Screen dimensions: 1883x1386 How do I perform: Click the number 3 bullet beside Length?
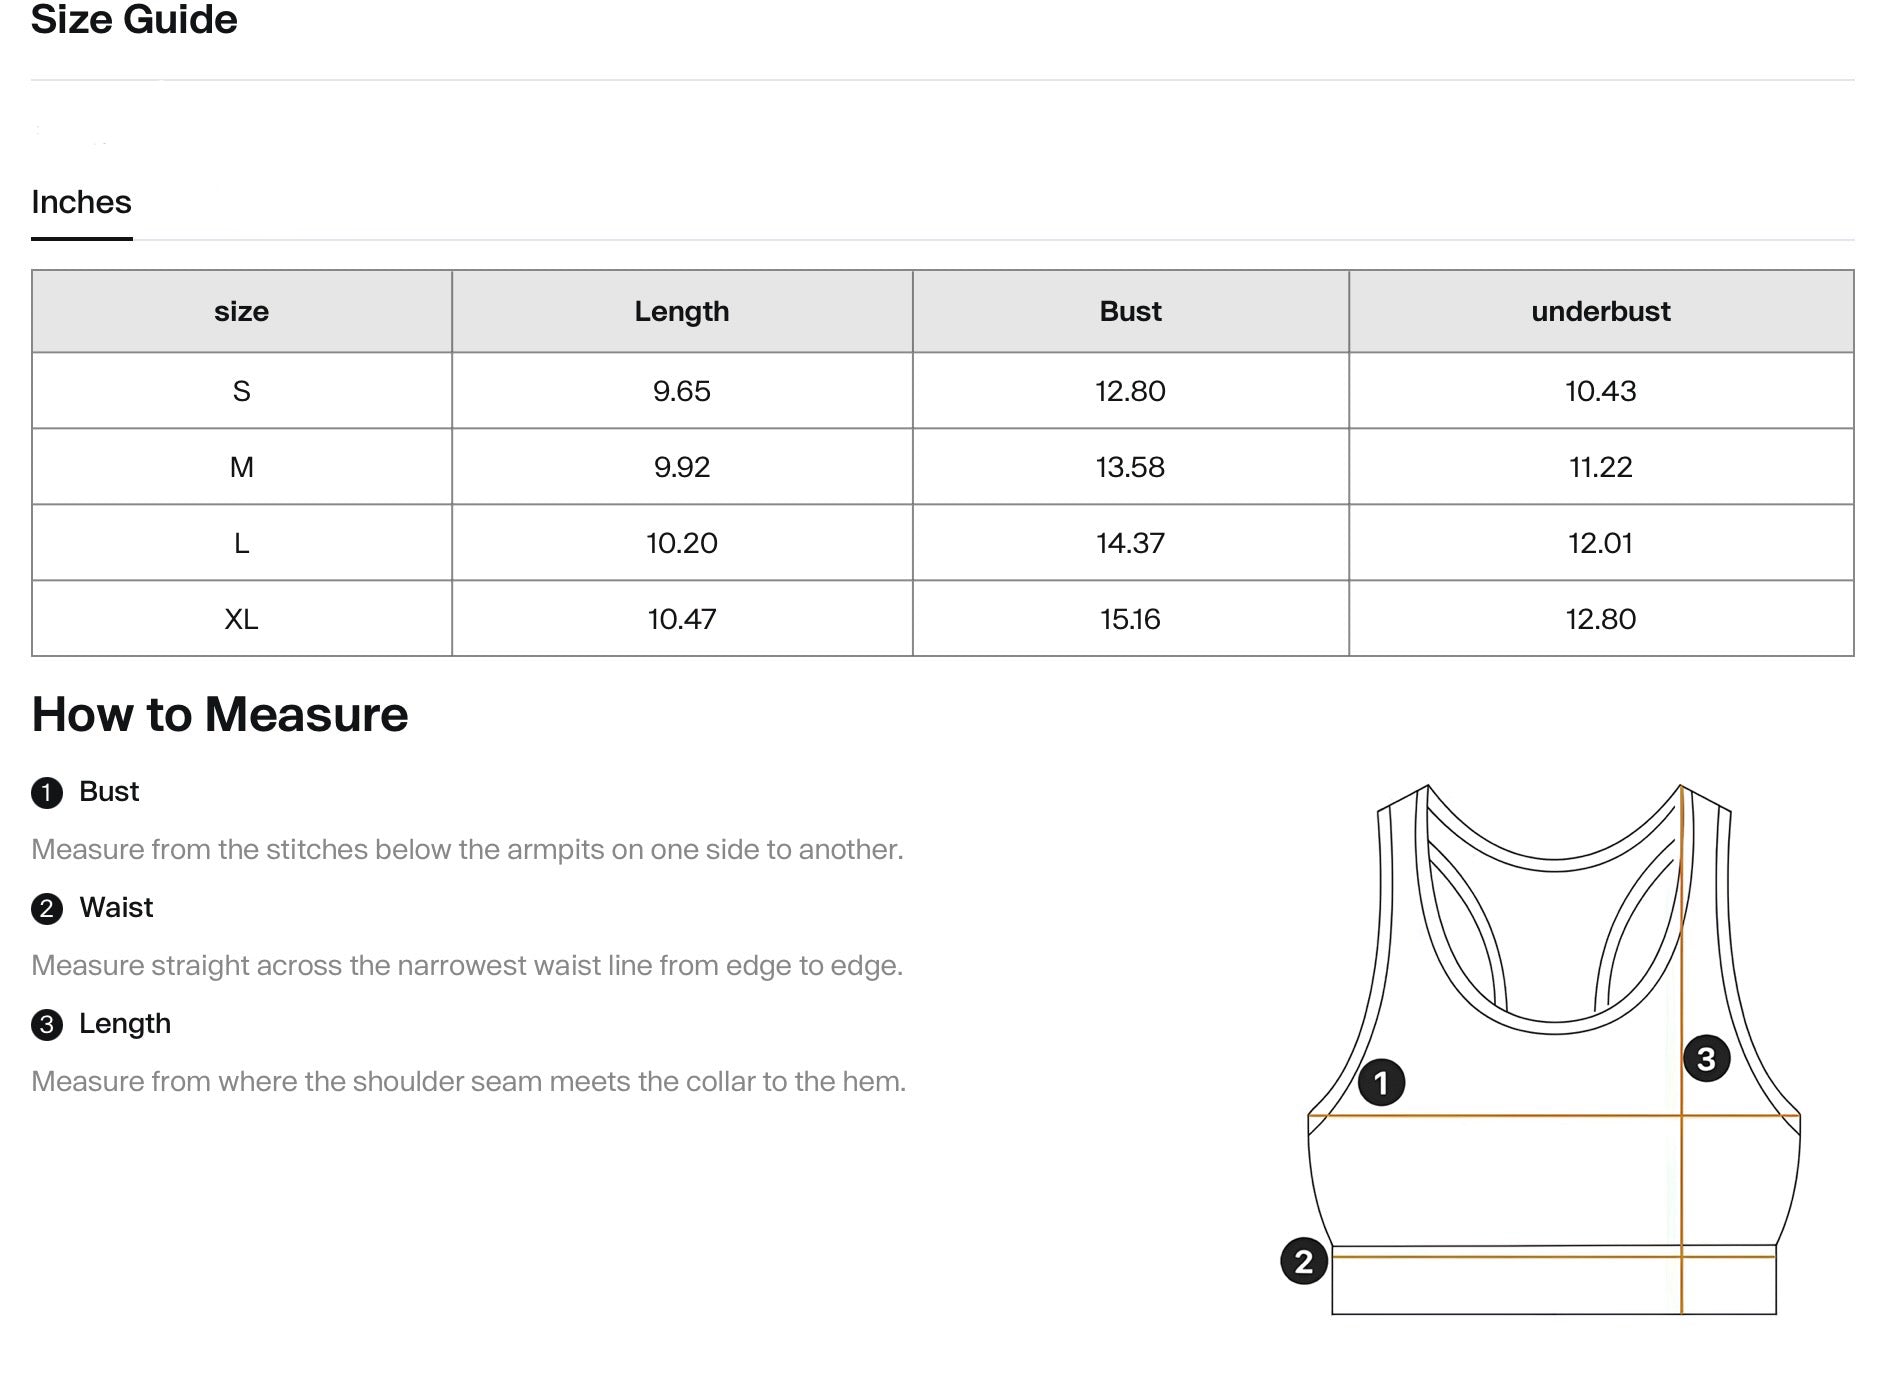coord(47,1025)
